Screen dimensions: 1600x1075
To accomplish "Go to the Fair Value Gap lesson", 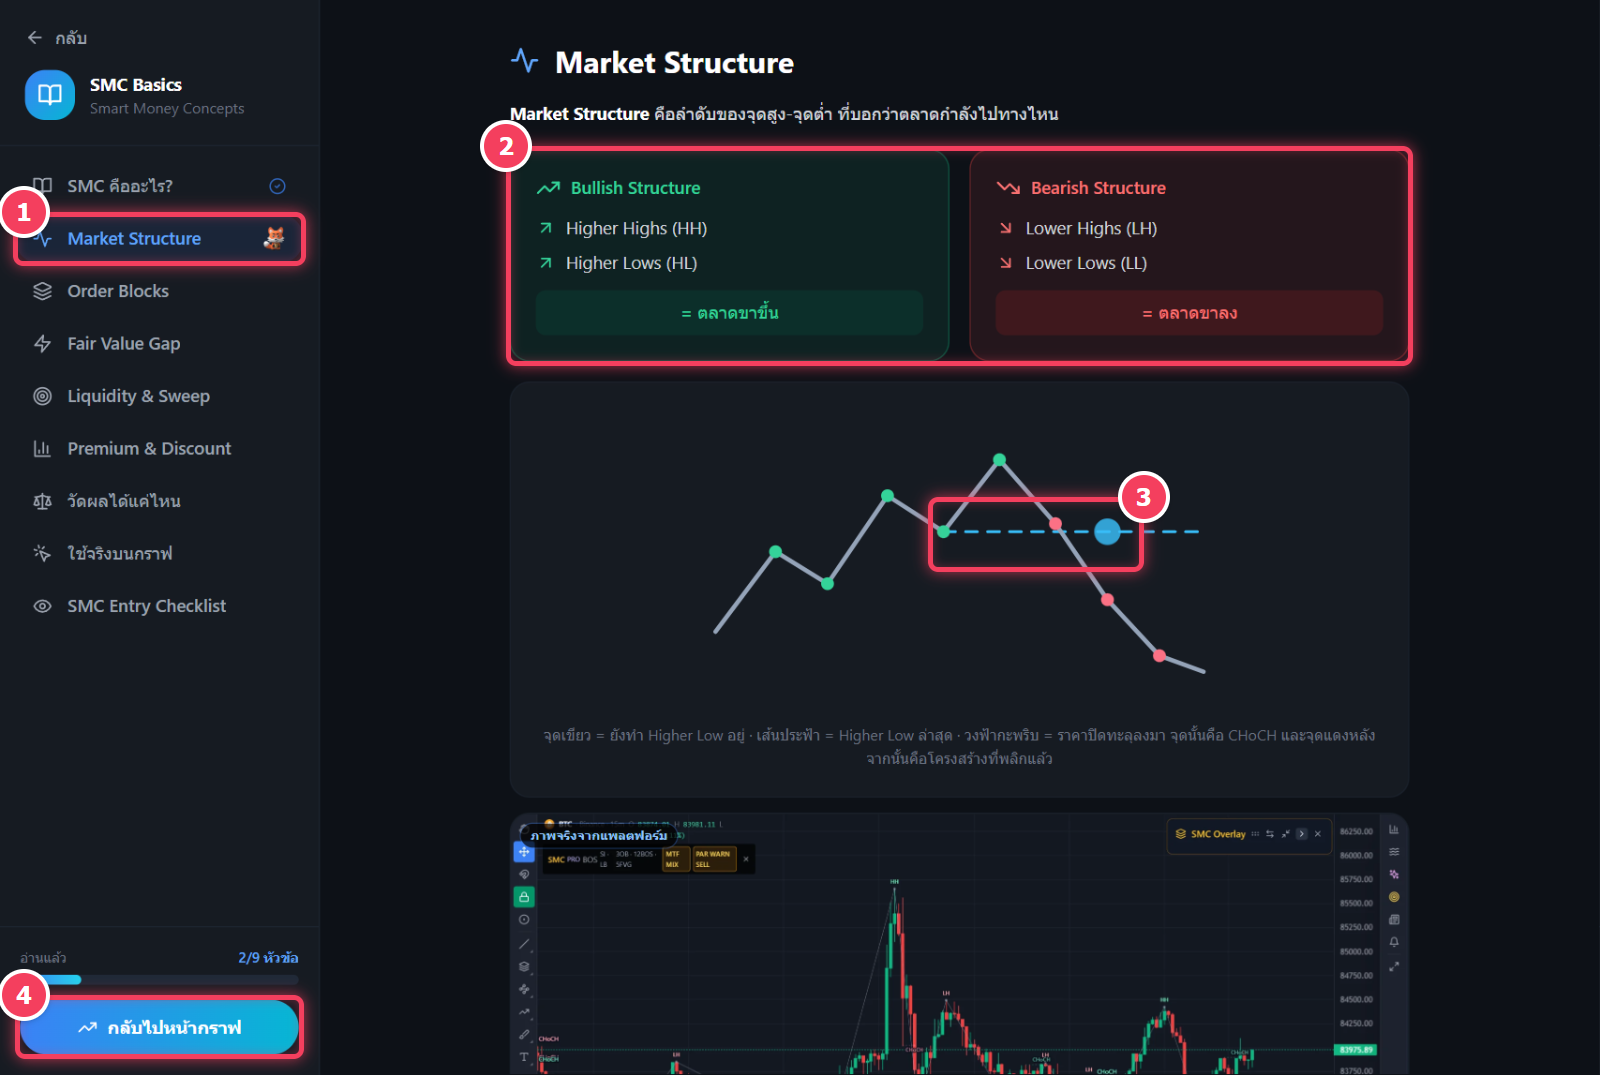I will 160,344.
